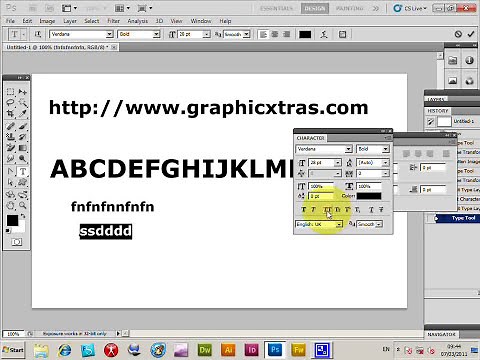Screen dimensions: 480x360
Task: Right align text in options bar
Action: [x=286, y=34]
